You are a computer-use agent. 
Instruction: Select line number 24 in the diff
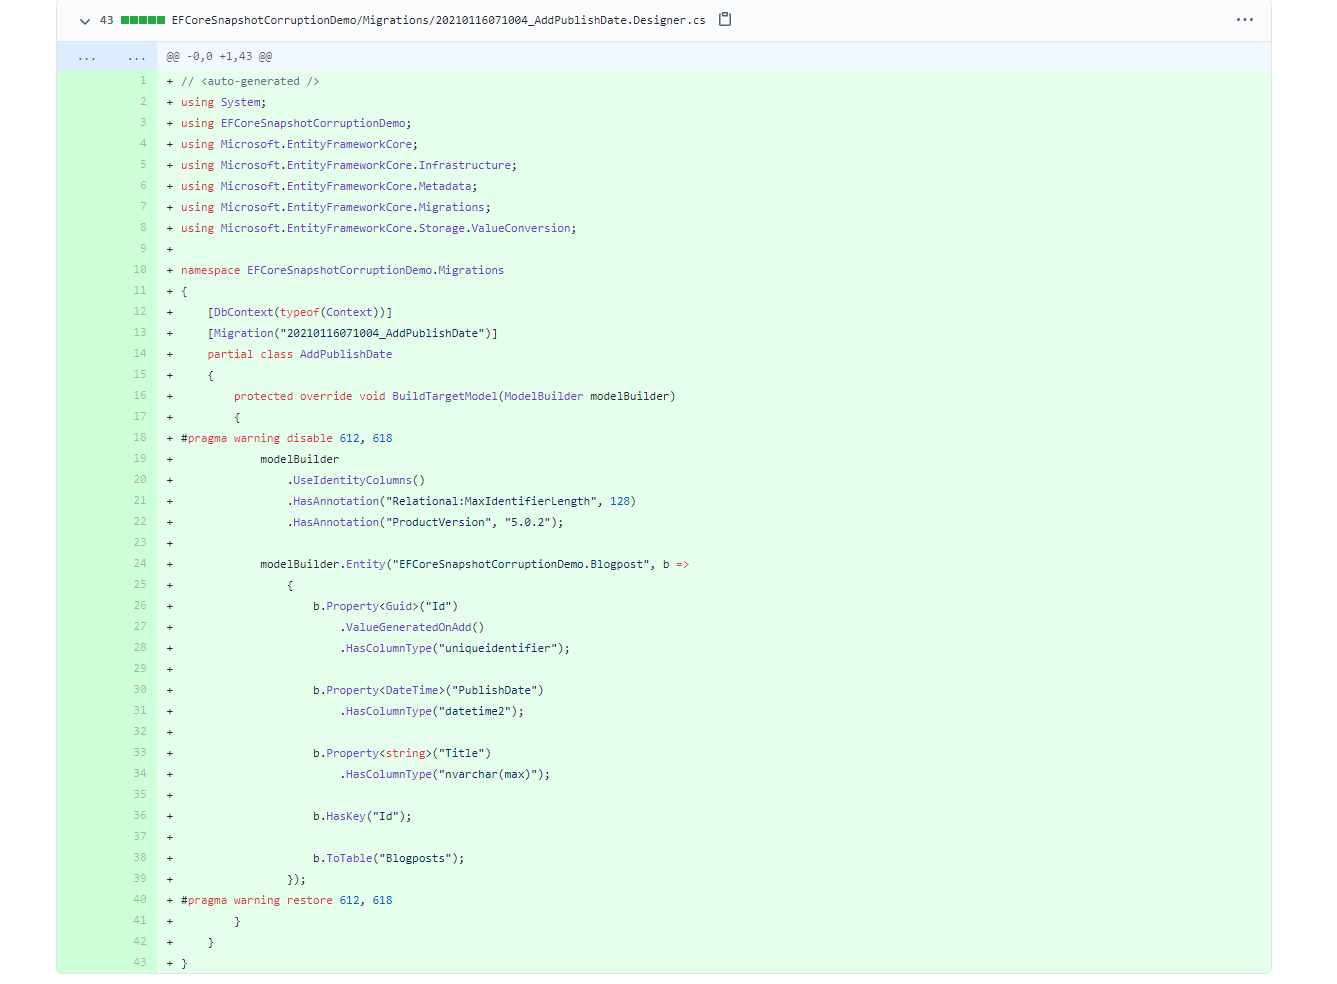coord(140,564)
